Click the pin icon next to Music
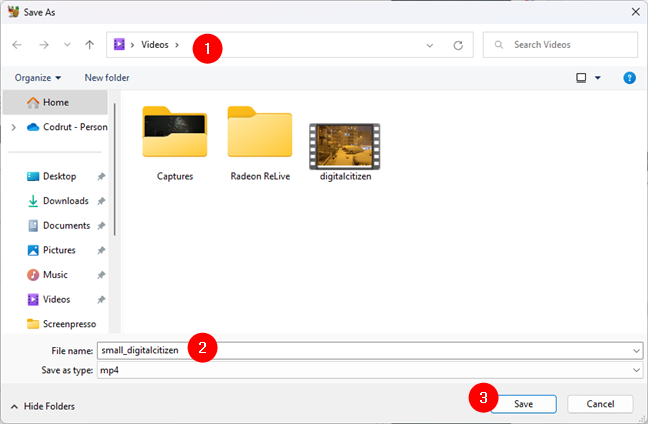Screen dimensions: 648x424 tap(101, 275)
